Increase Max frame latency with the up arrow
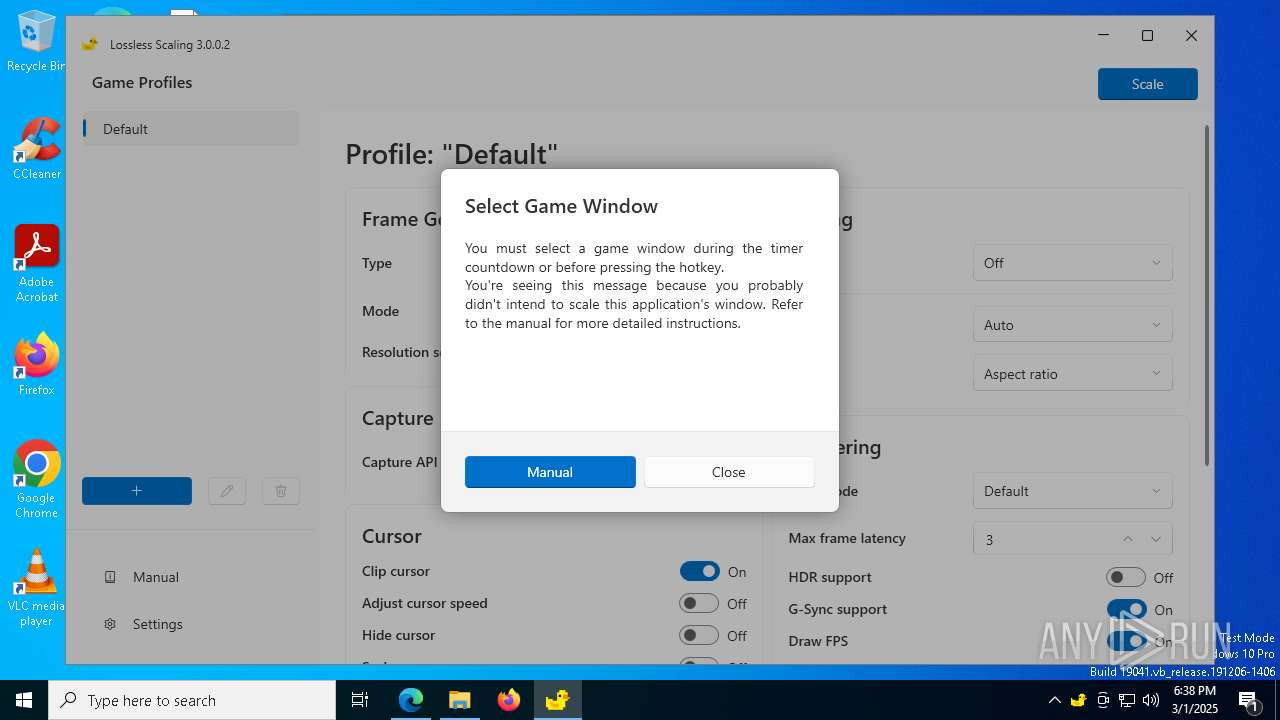The image size is (1280, 720). point(1128,539)
